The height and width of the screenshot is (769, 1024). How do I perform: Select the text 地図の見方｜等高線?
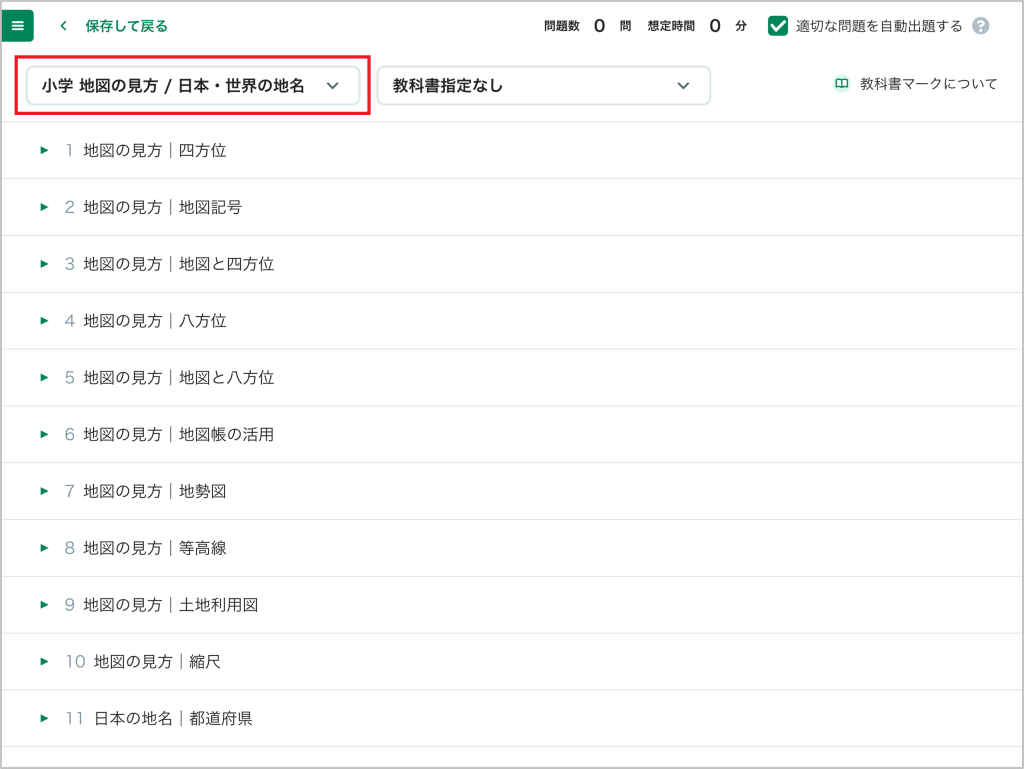click(x=155, y=548)
